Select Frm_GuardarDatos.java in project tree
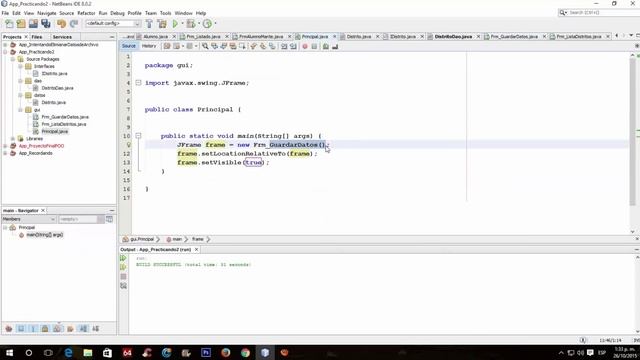The image size is (640, 360). pyautogui.click(x=65, y=117)
